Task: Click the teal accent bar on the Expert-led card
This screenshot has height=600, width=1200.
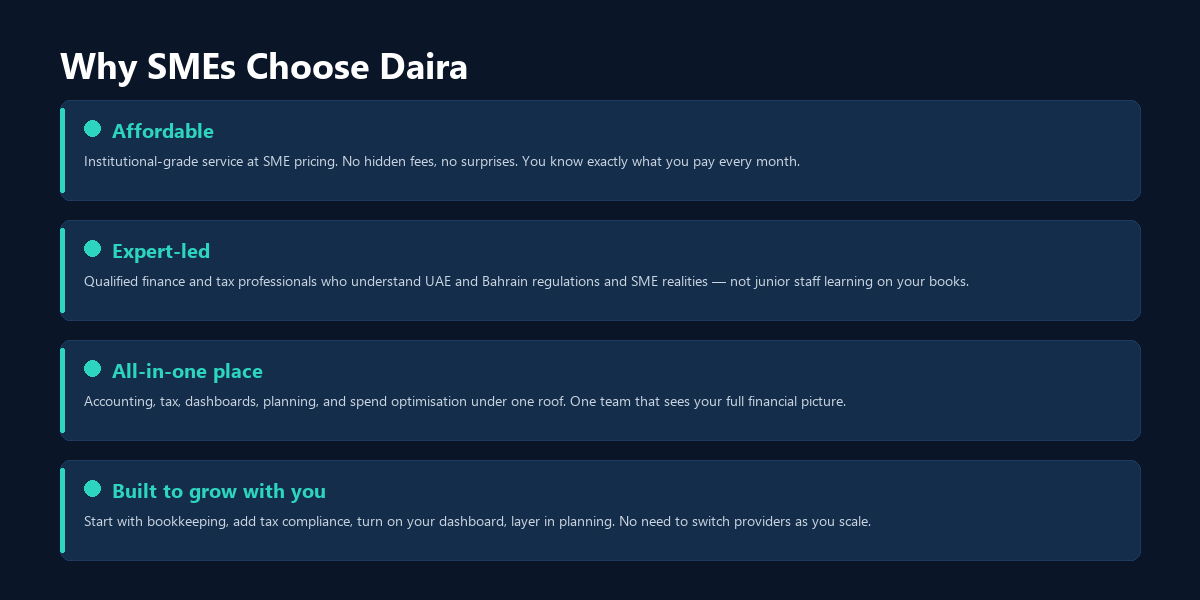Action: 63,270
